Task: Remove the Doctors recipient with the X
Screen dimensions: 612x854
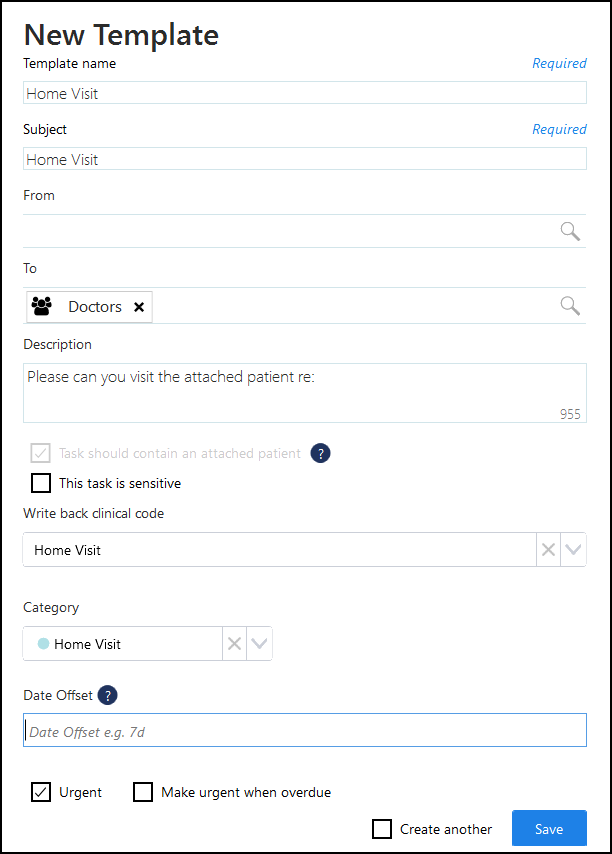Action: pyautogui.click(x=139, y=307)
